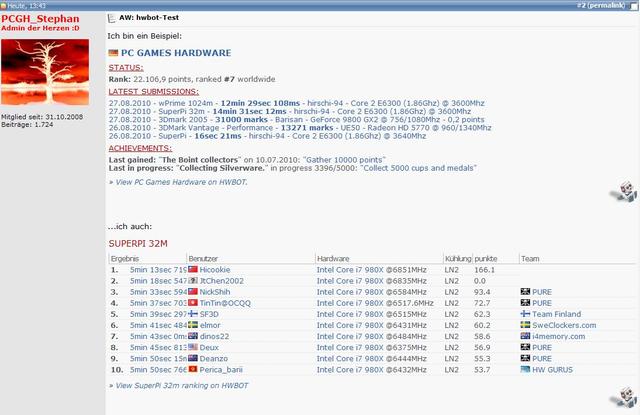Open result 5min 13sec in rank 1
The height and width of the screenshot is (415, 640).
158,270
